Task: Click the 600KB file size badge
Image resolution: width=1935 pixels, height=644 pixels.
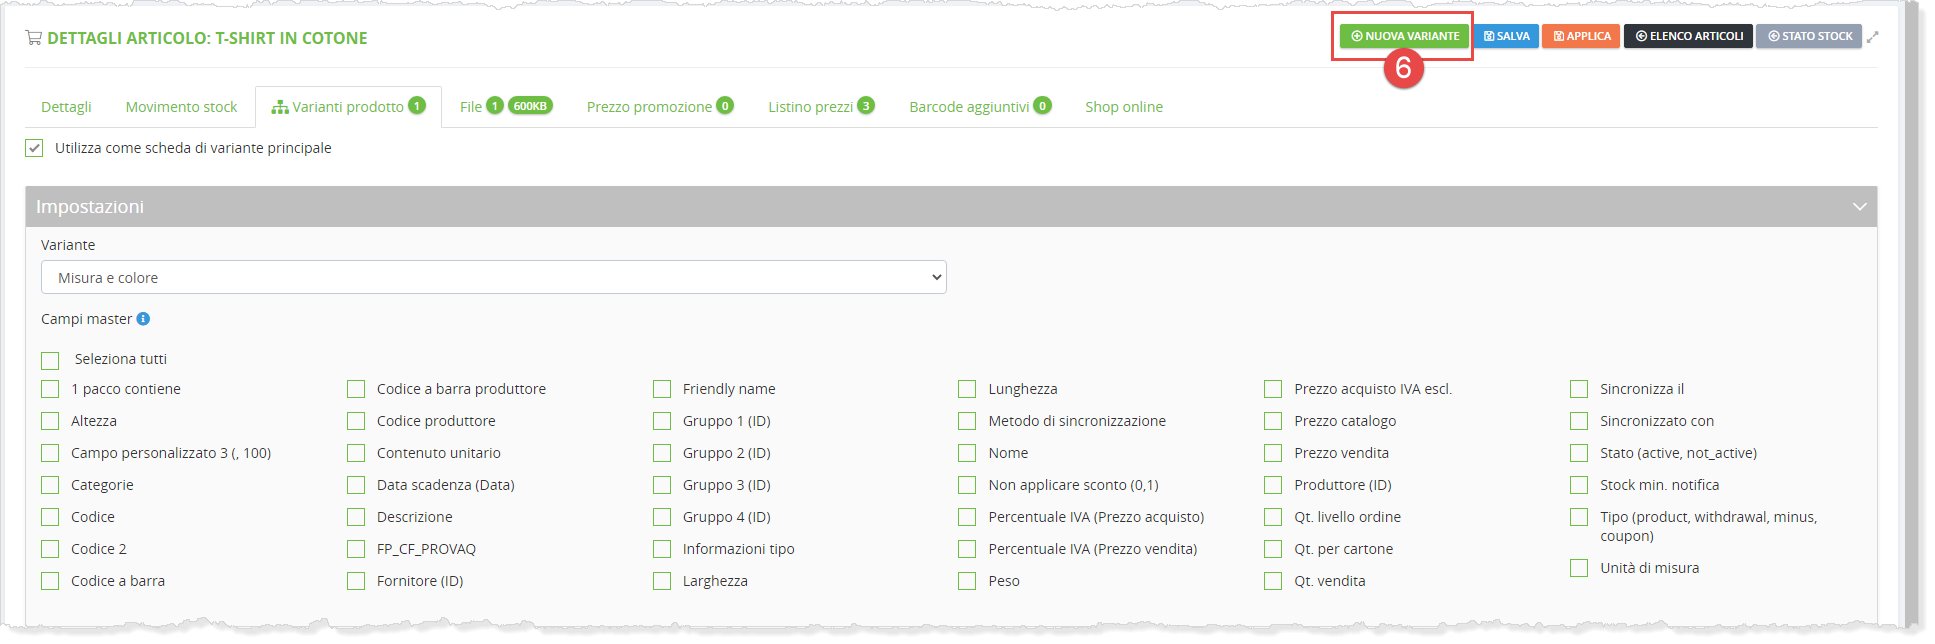Action: [x=530, y=106]
